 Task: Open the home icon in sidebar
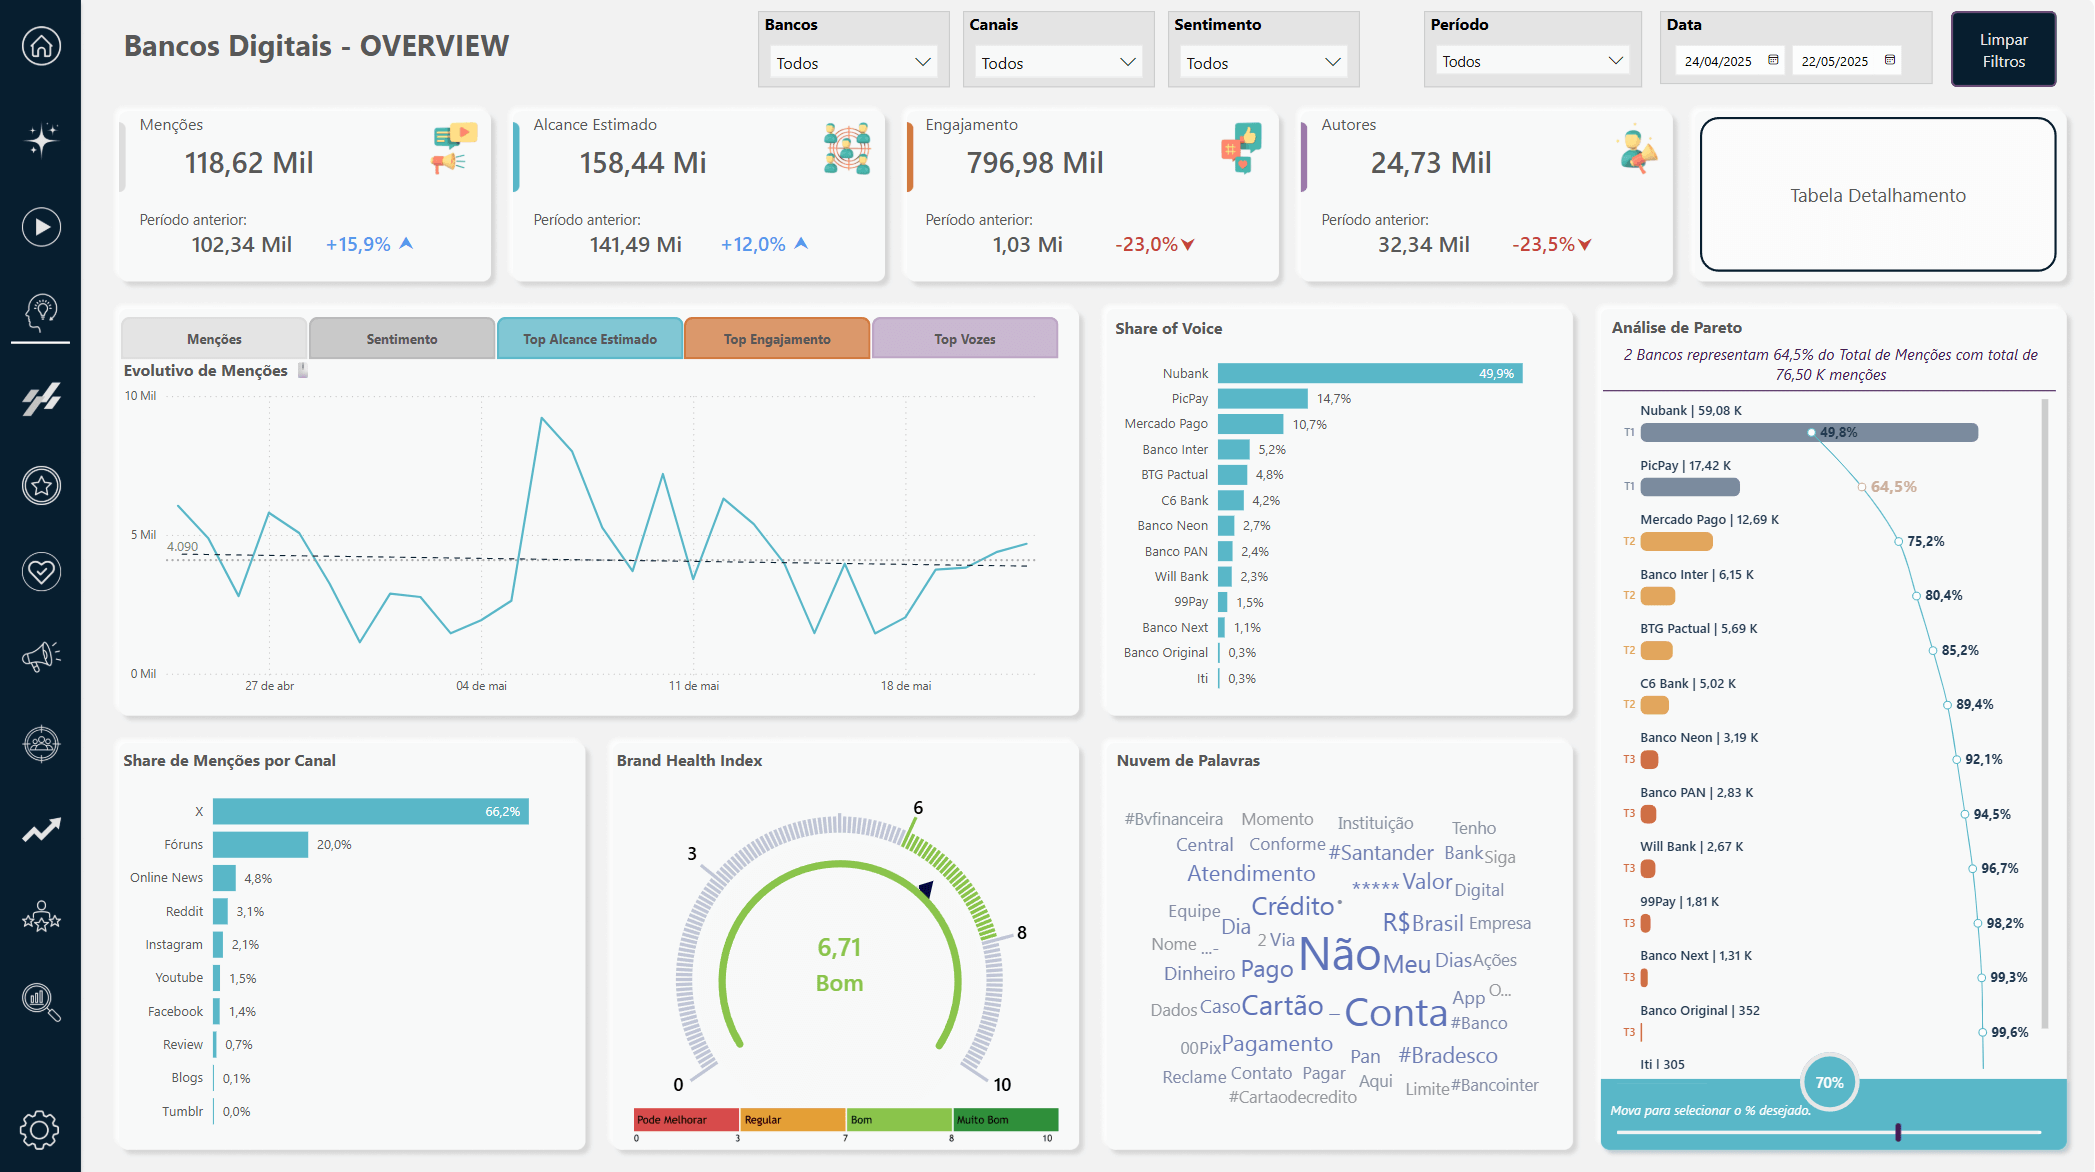click(41, 46)
